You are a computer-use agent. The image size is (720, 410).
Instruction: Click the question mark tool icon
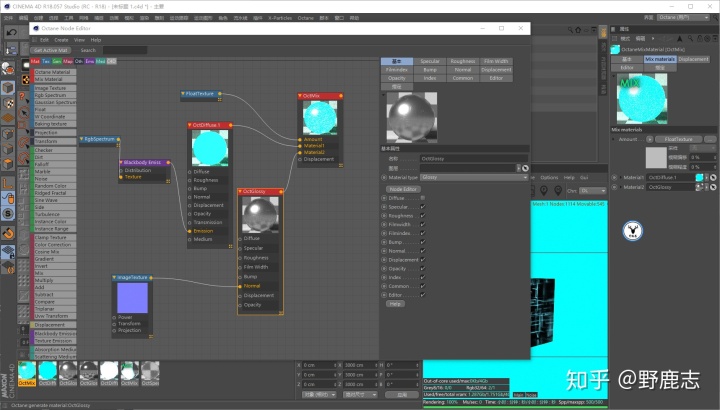coord(22,96)
